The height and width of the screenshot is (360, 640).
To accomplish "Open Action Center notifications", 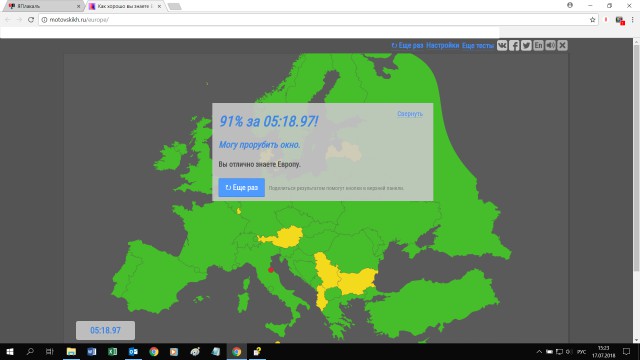I will [627, 351].
